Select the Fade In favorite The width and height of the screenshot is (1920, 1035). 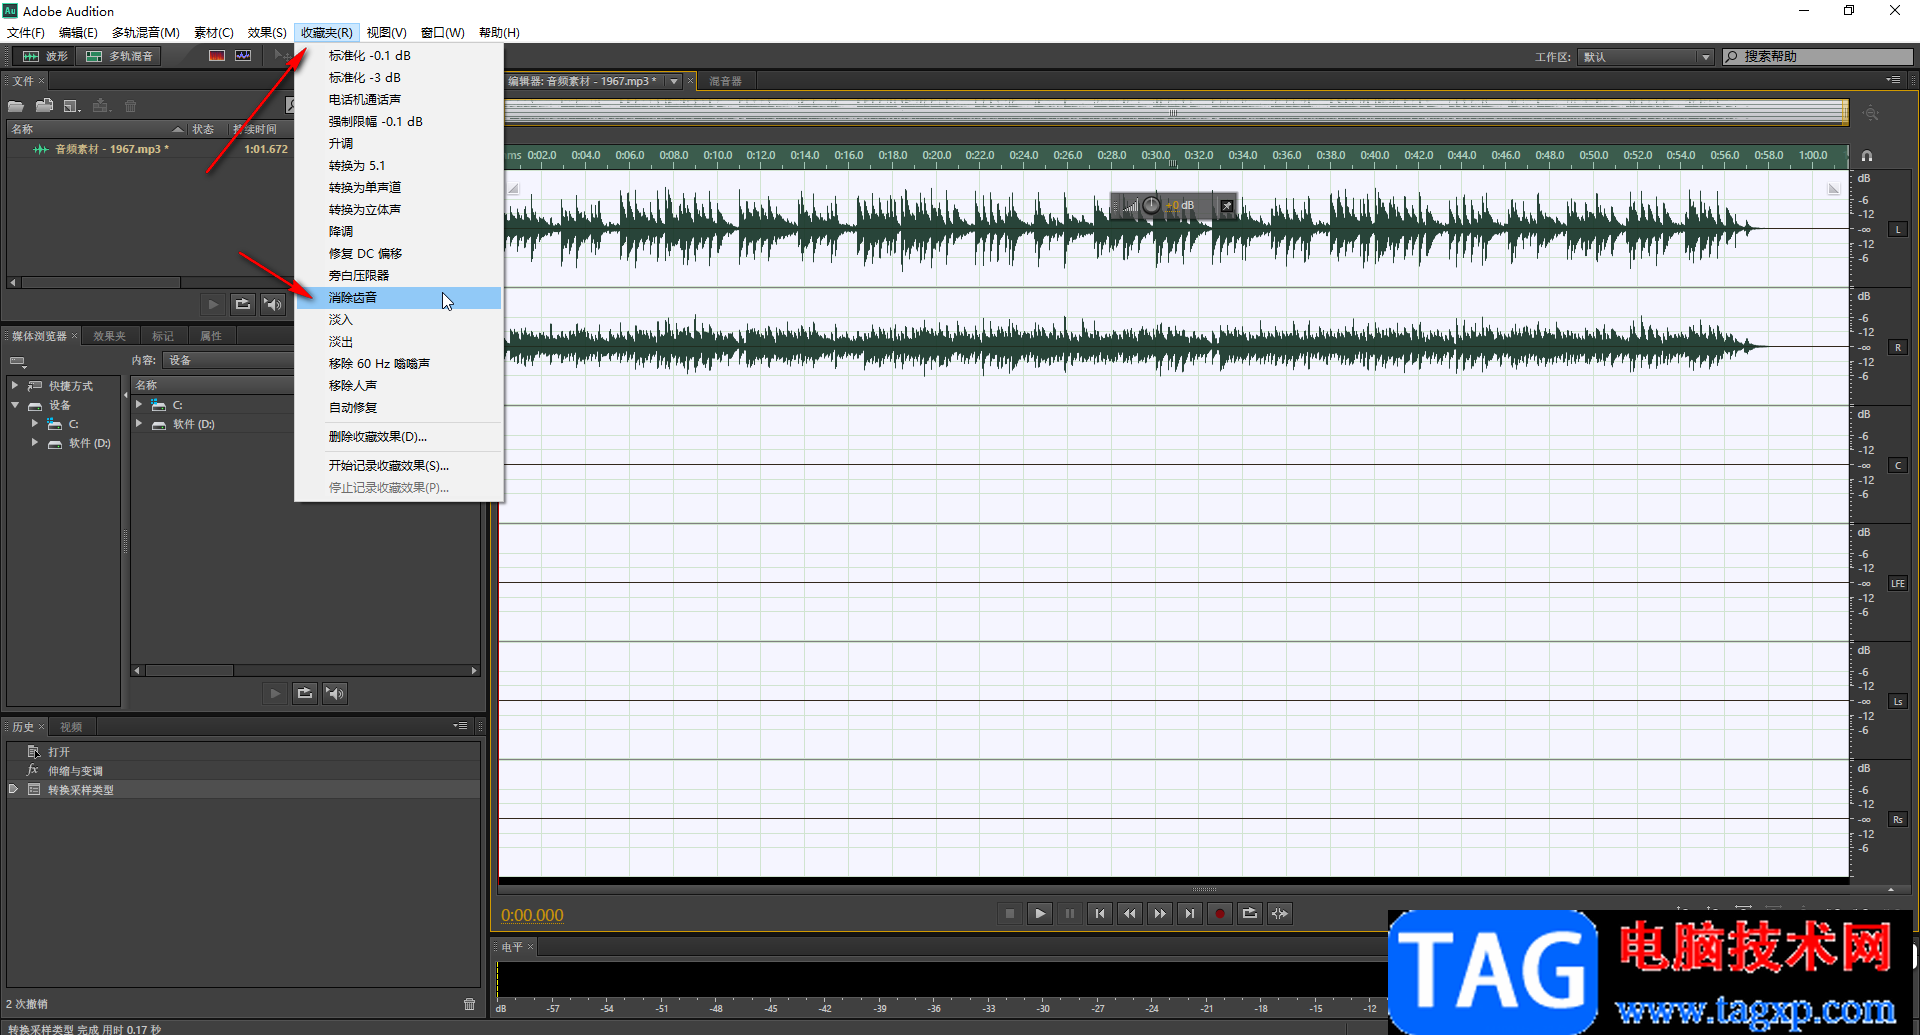(399, 319)
